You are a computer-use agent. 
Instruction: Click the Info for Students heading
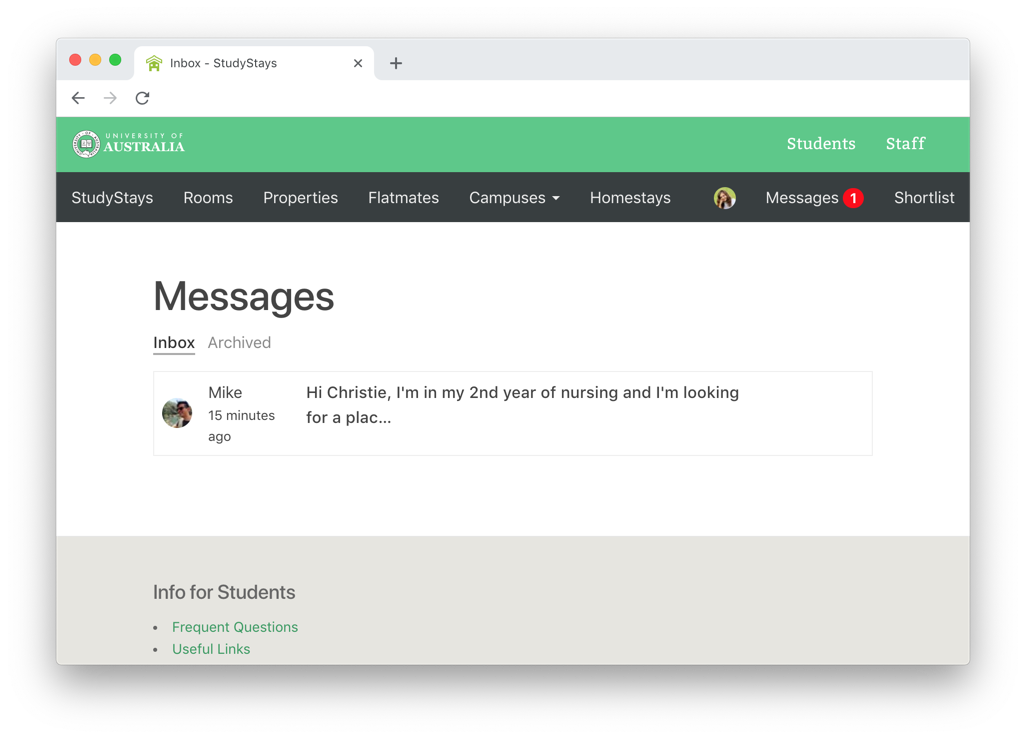[x=224, y=592]
